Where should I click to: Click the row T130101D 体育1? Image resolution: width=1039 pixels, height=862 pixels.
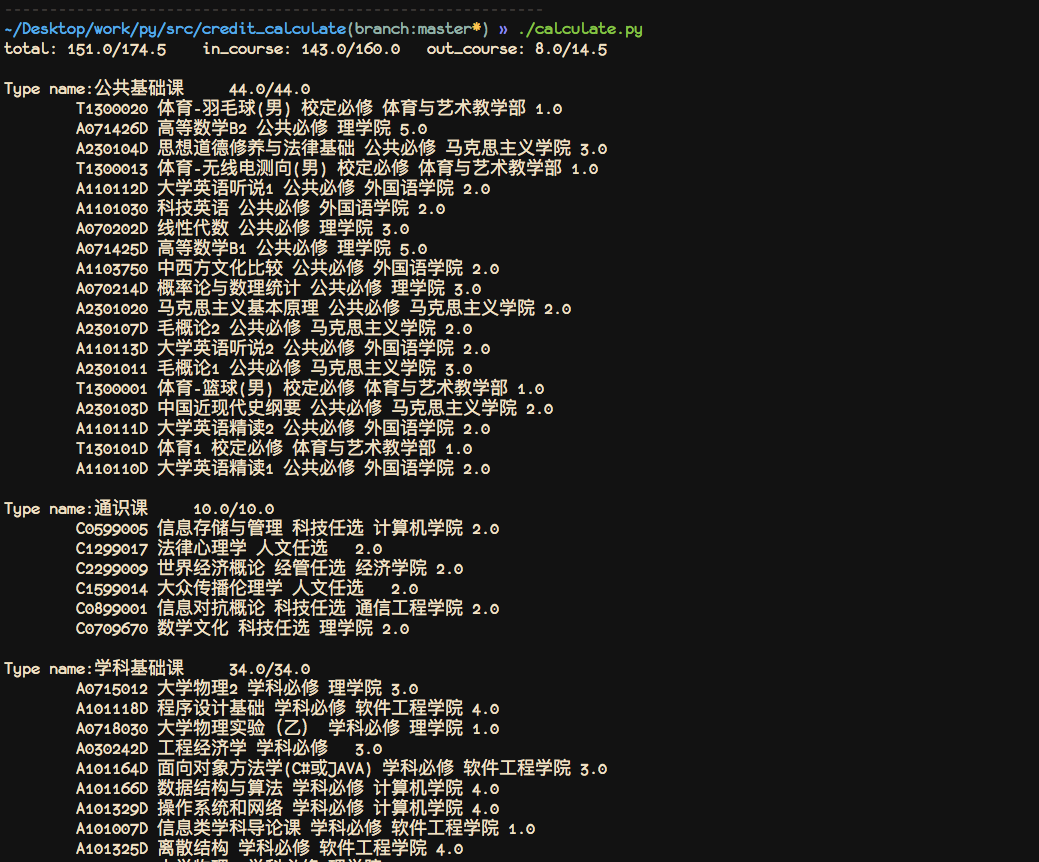(x=274, y=449)
